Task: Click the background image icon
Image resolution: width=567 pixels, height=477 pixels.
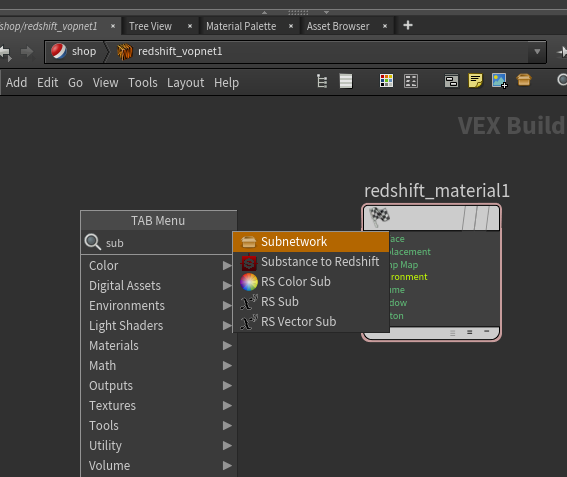Action: (499, 81)
